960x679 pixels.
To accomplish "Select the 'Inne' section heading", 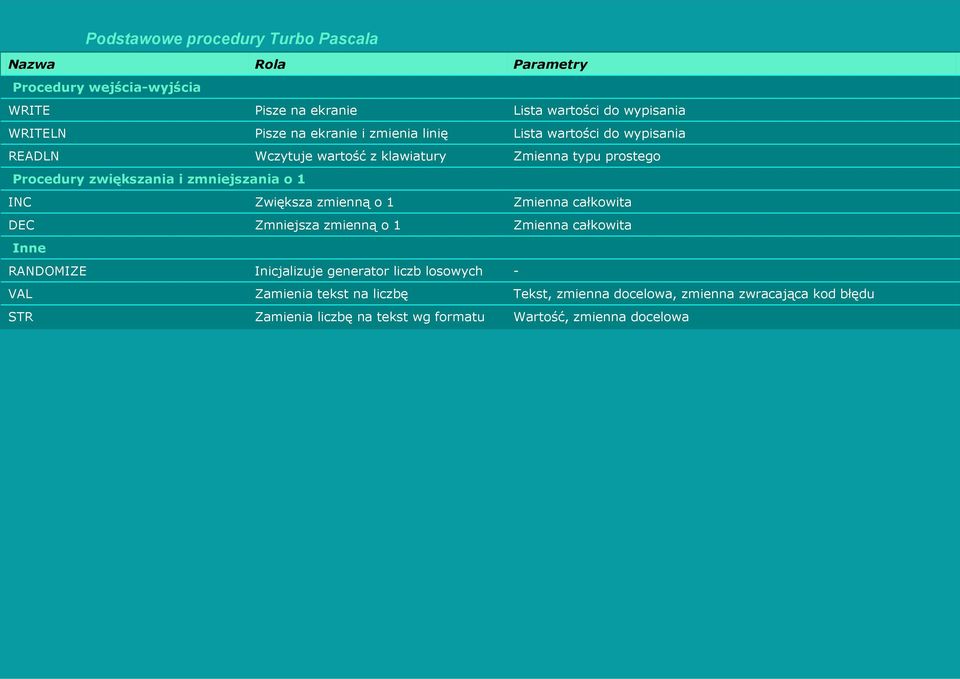I will [29, 248].
